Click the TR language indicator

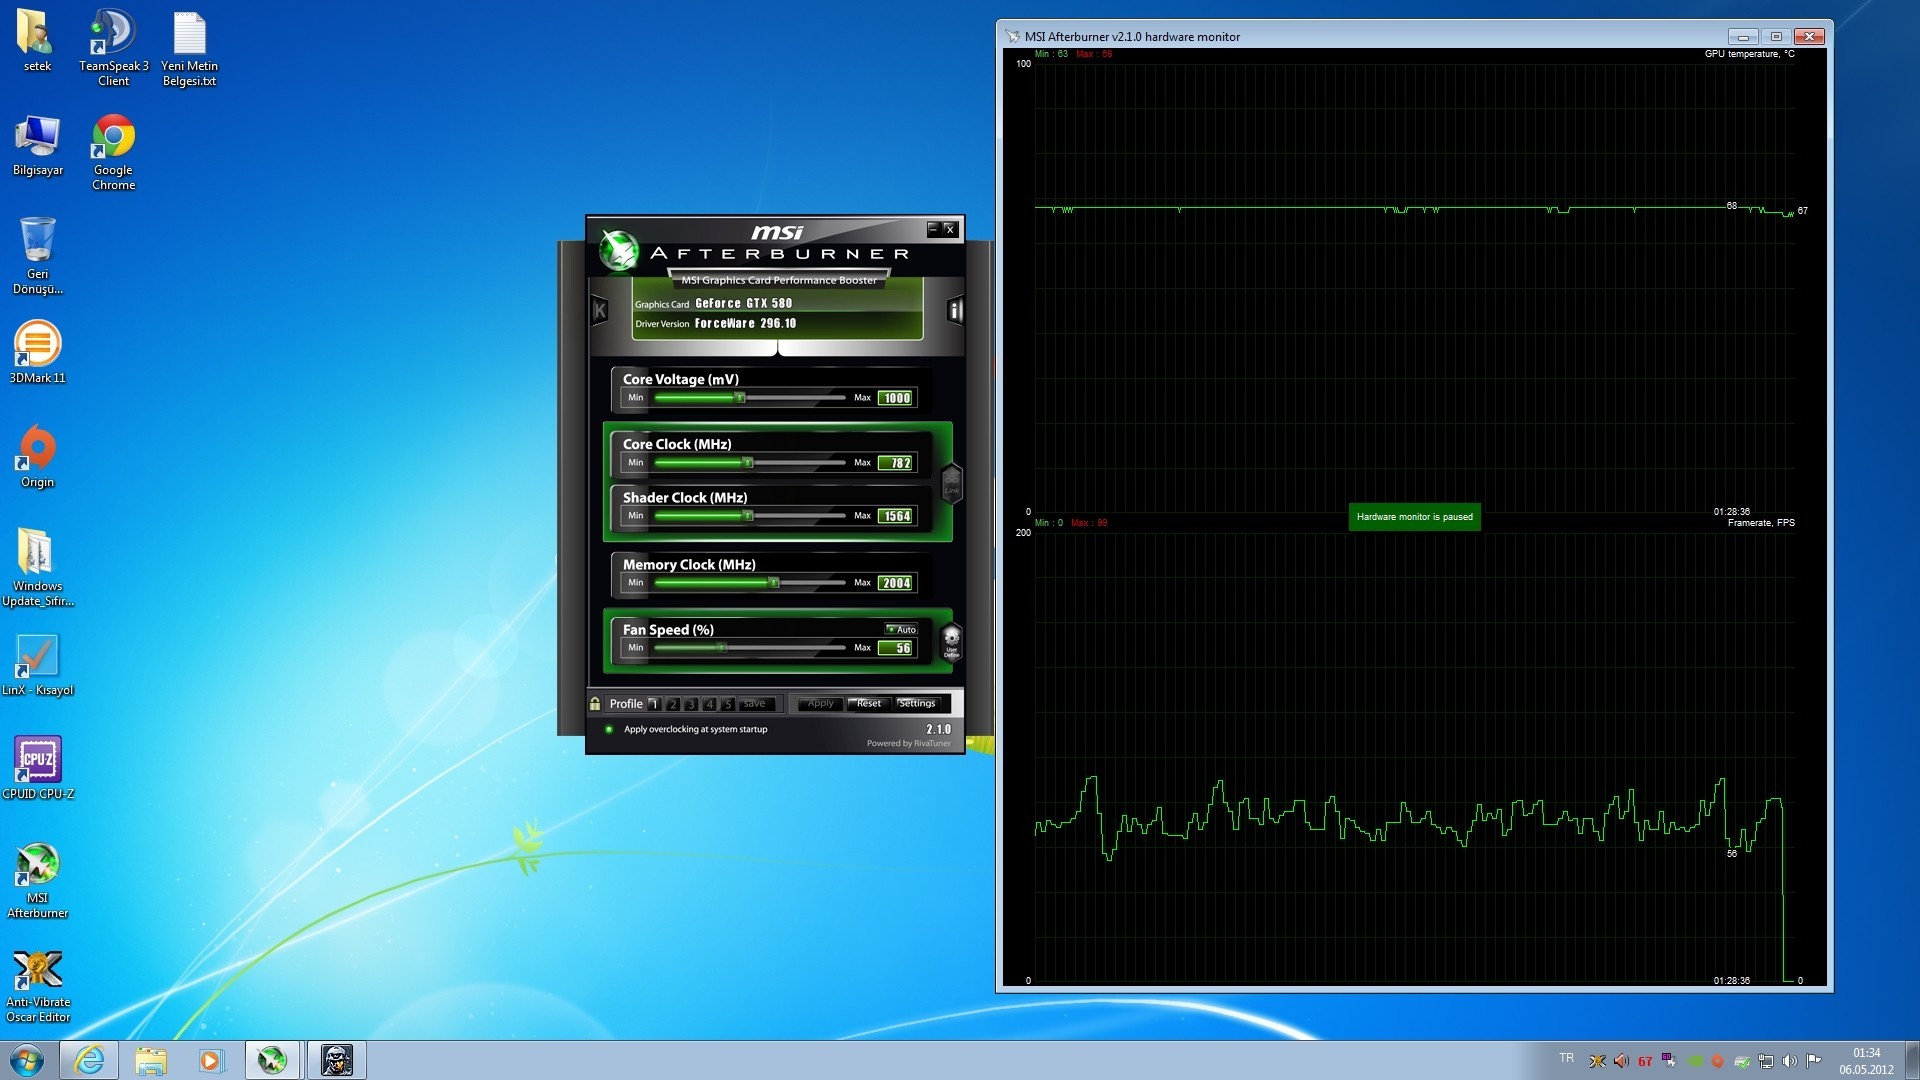[x=1566, y=1058]
